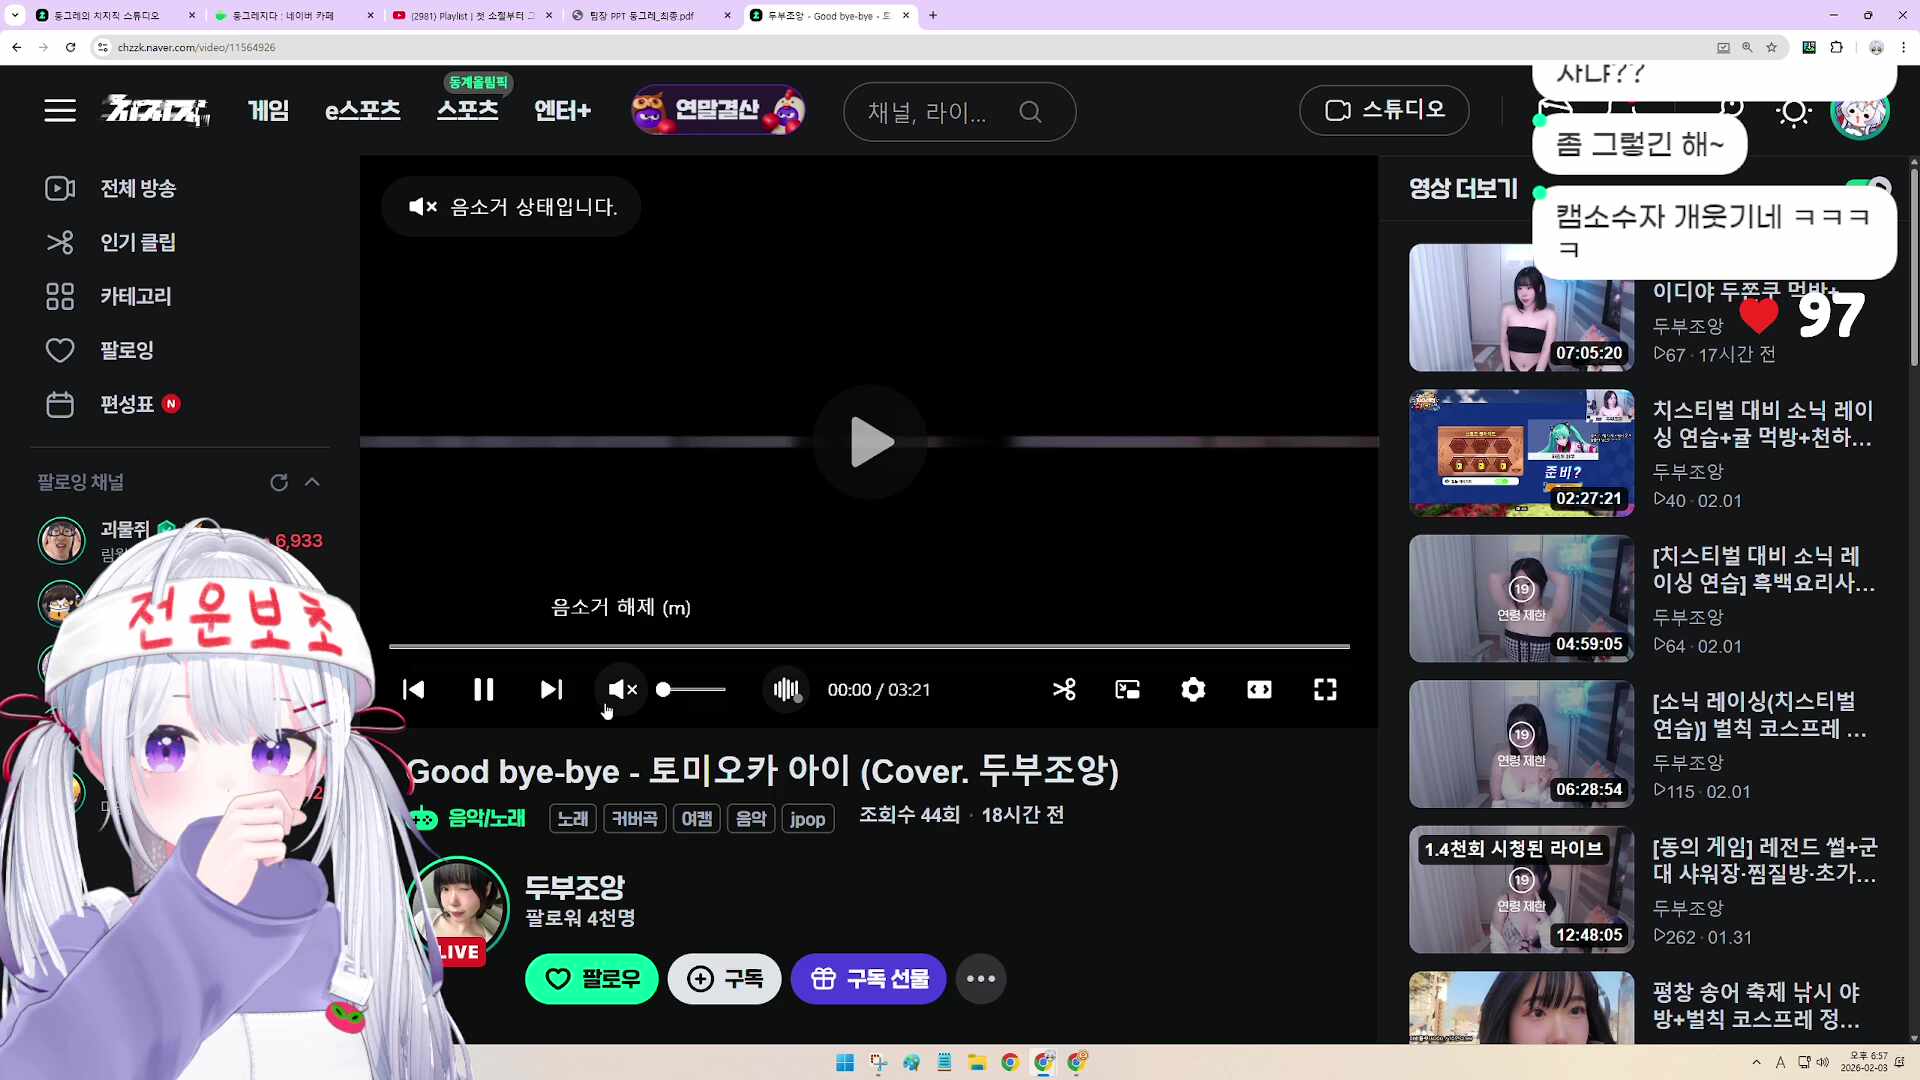This screenshot has height=1080, width=1920.
Task: Create a clip with the scissors icon
Action: [1064, 689]
